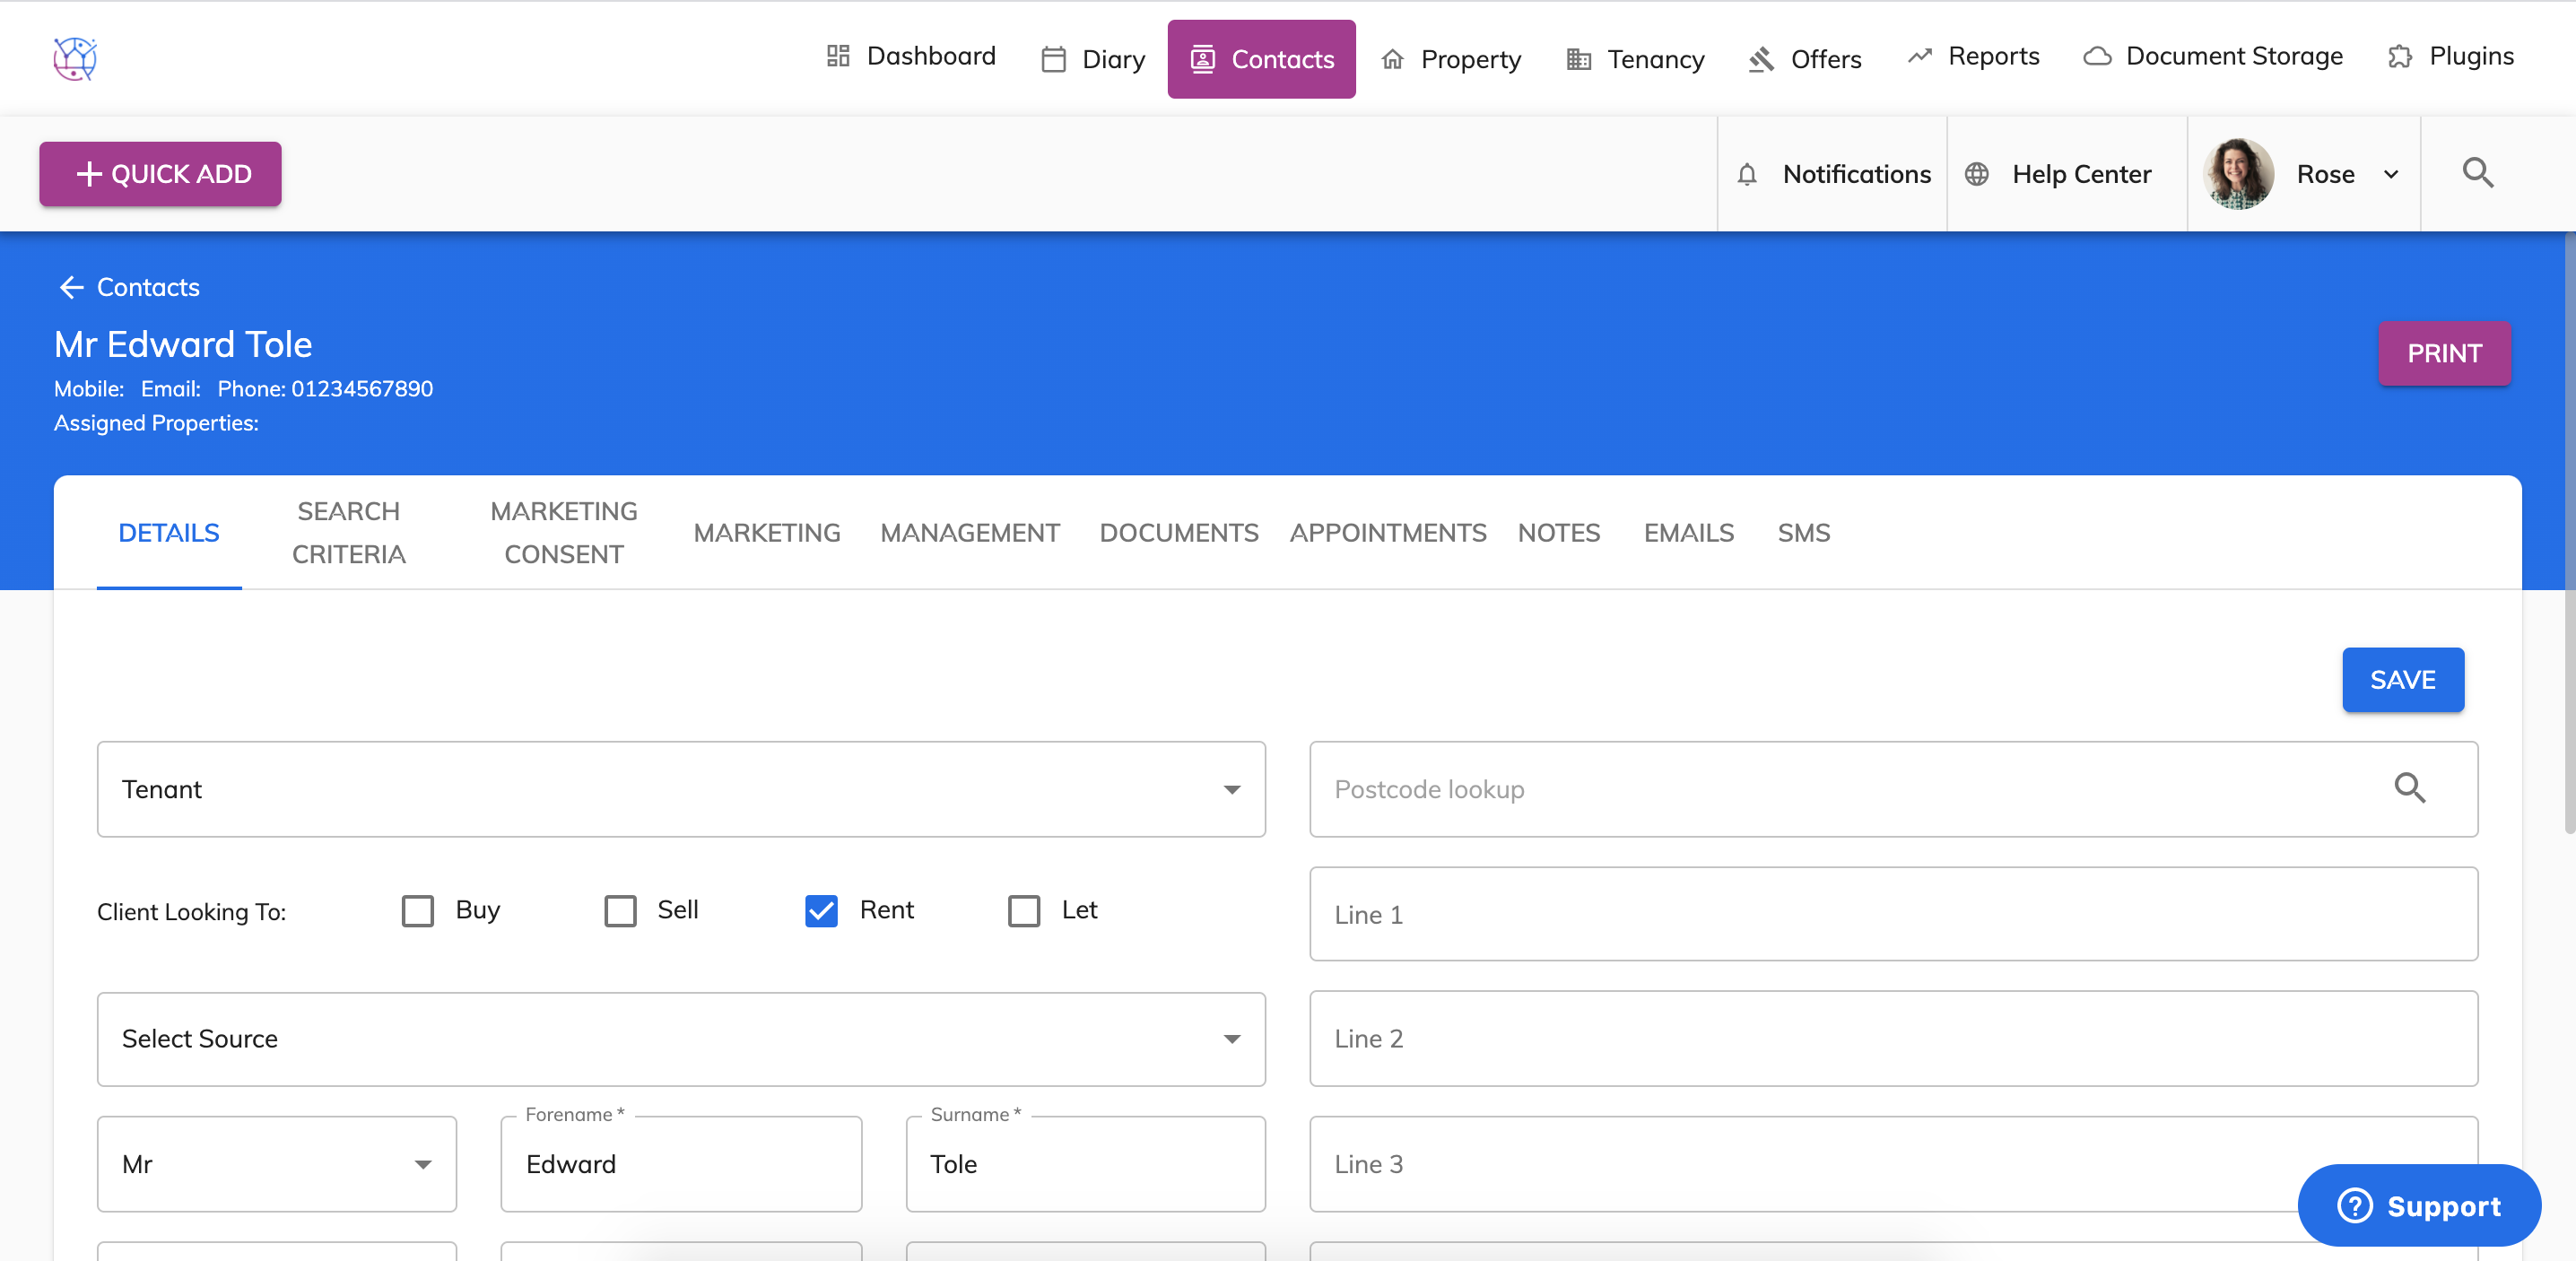Image resolution: width=2576 pixels, height=1261 pixels.
Task: Open Document Storage cloud icon
Action: [2097, 56]
